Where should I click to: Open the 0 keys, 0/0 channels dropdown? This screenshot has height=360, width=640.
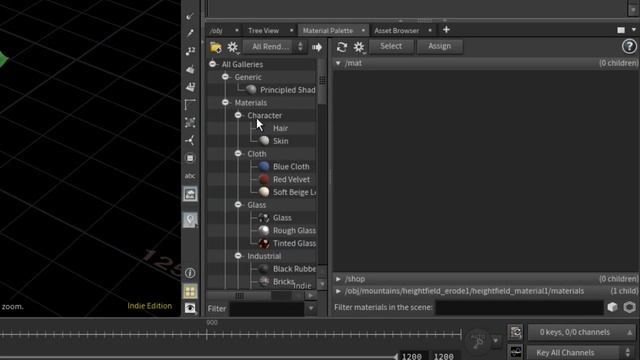coord(581,332)
